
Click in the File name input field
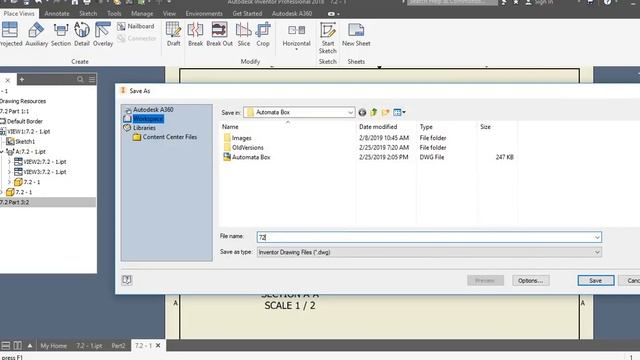[429, 237]
